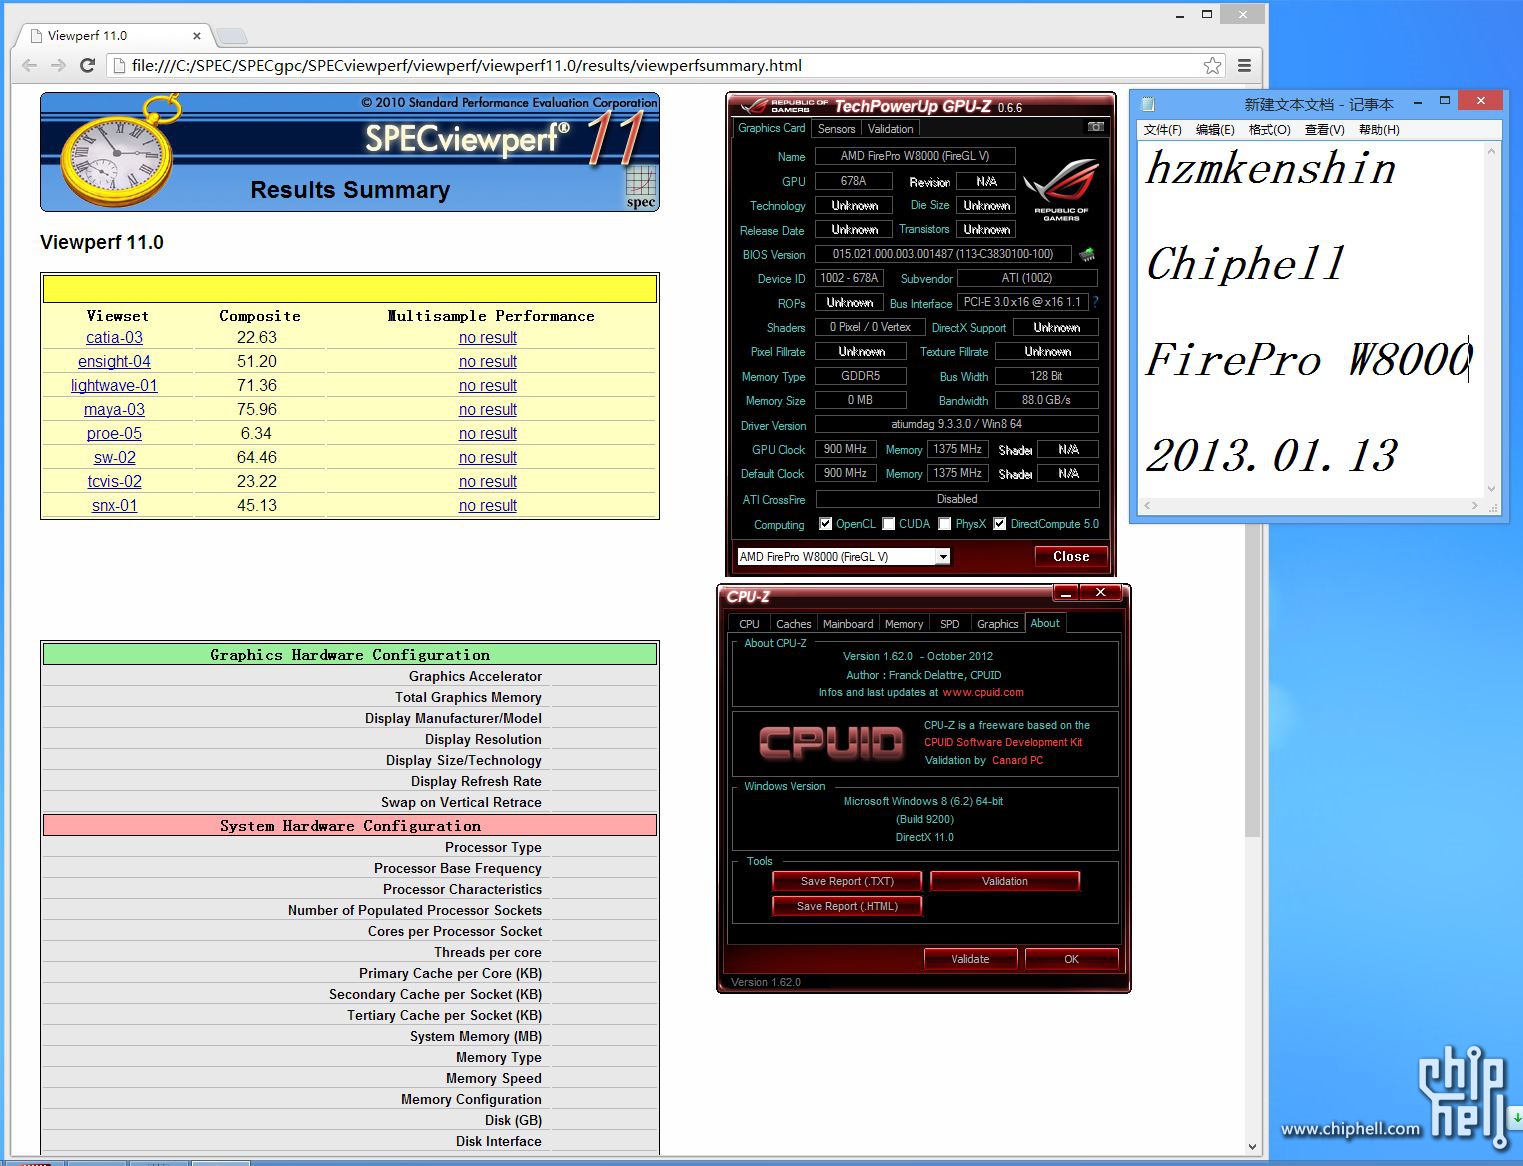1523x1166 pixels.
Task: Click the Notepad title bar icon
Action: click(x=1147, y=103)
